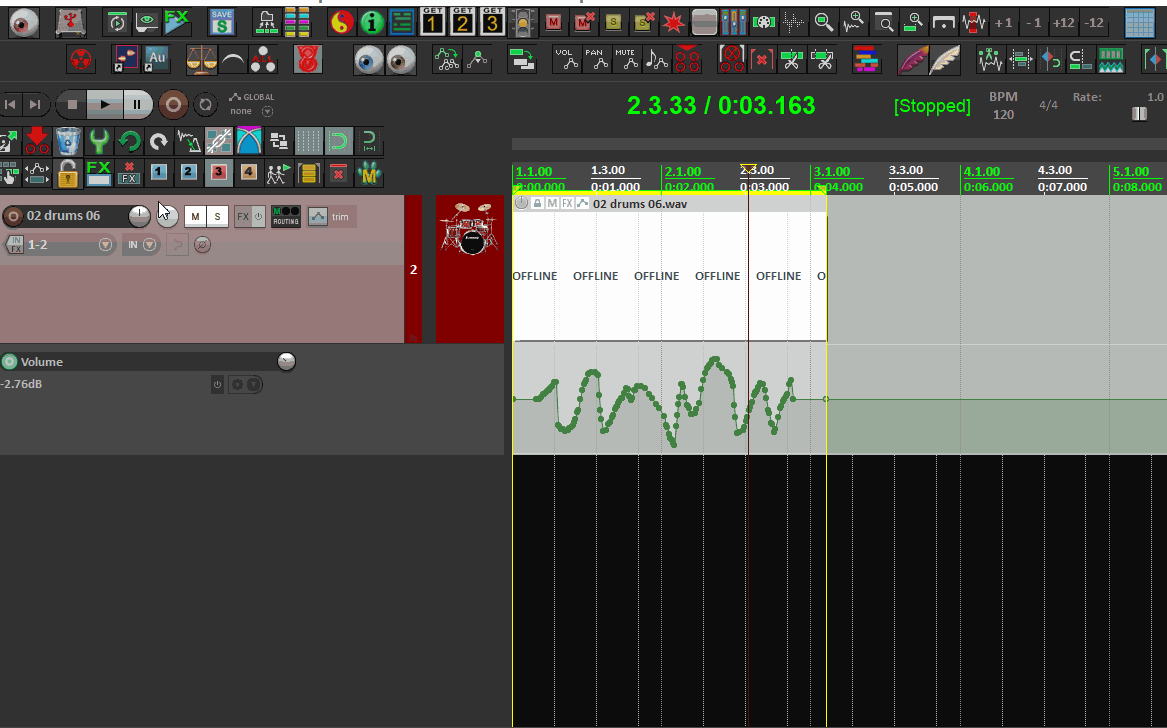Open global automation override dropdown
1167x728 pixels.
coord(267,112)
